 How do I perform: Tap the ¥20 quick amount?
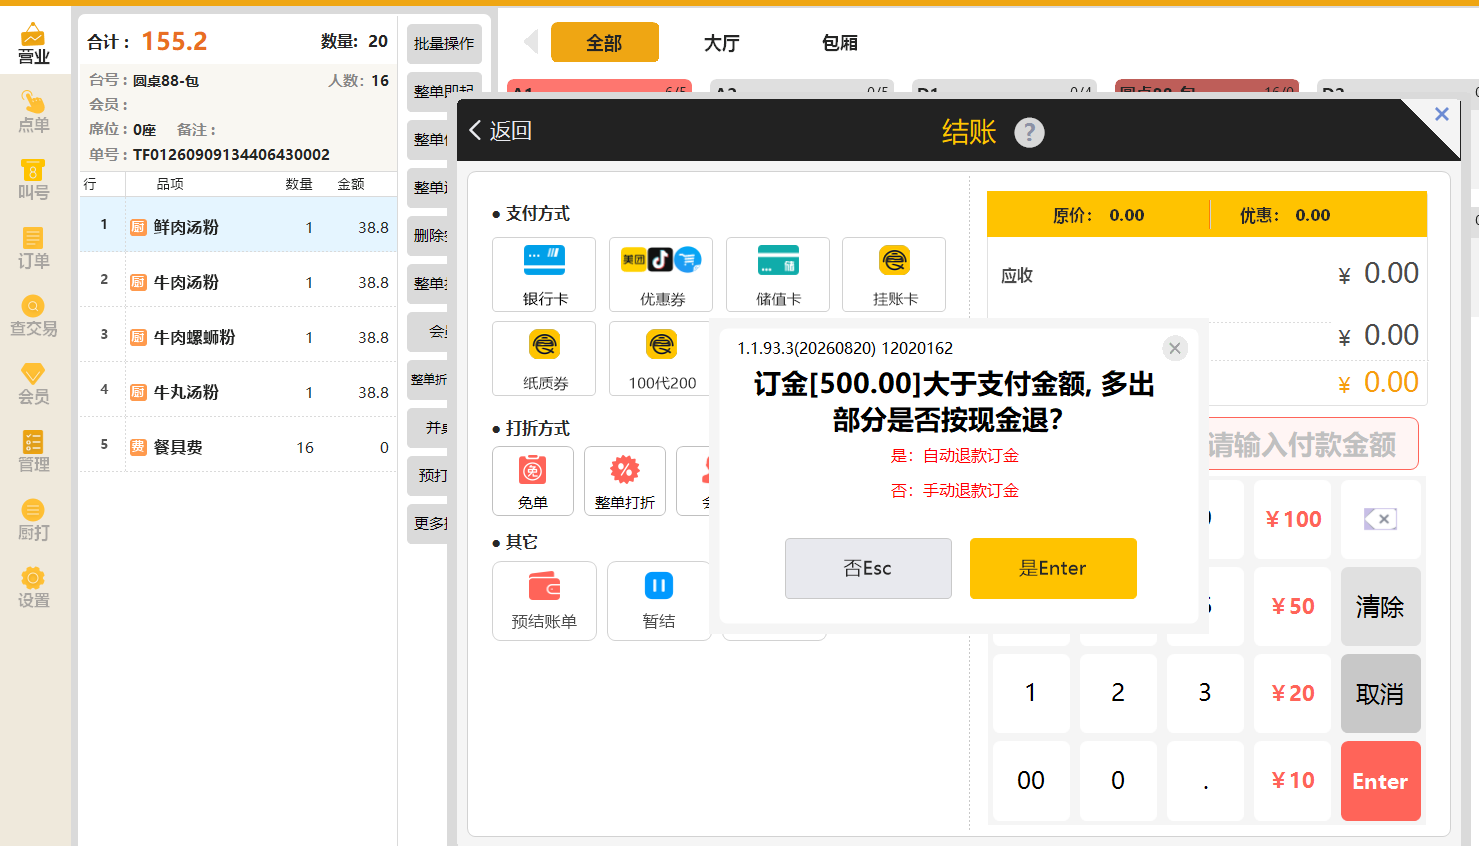pos(1293,693)
